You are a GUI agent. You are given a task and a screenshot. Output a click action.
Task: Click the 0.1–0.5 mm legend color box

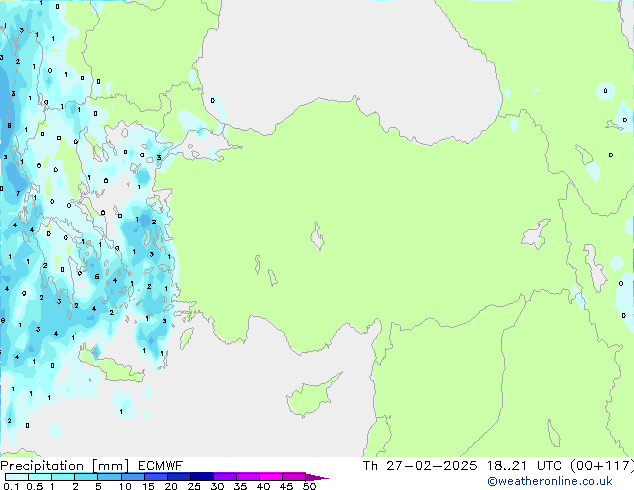(x=17, y=477)
